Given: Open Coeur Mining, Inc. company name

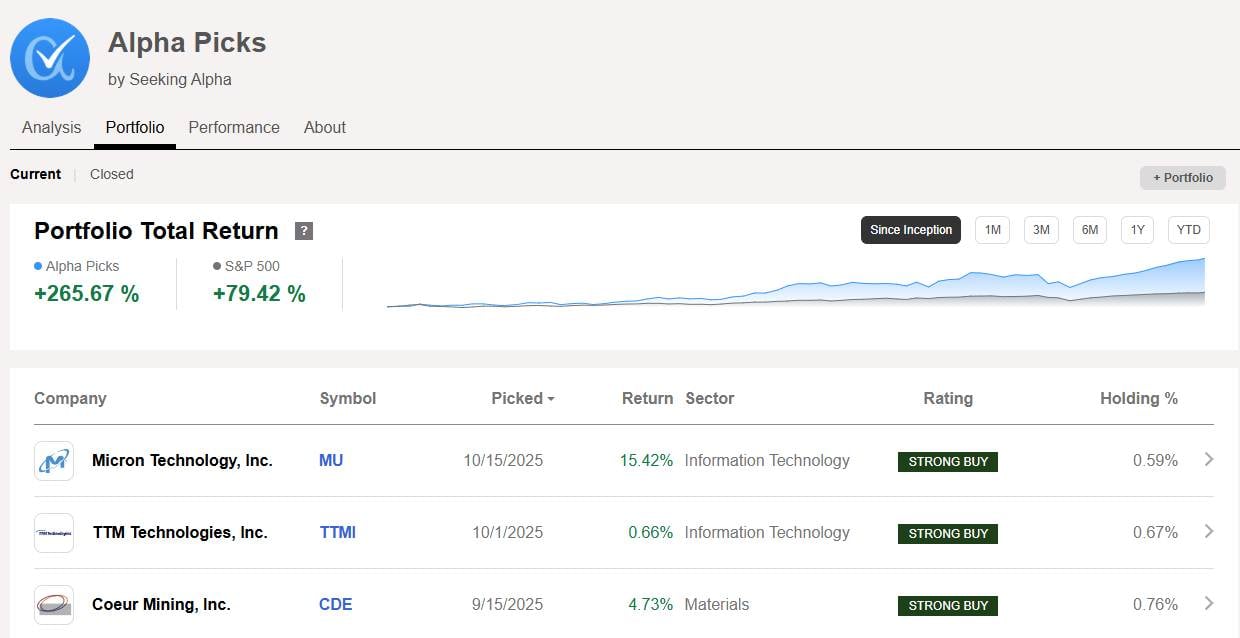Looking at the screenshot, I should 161,605.
